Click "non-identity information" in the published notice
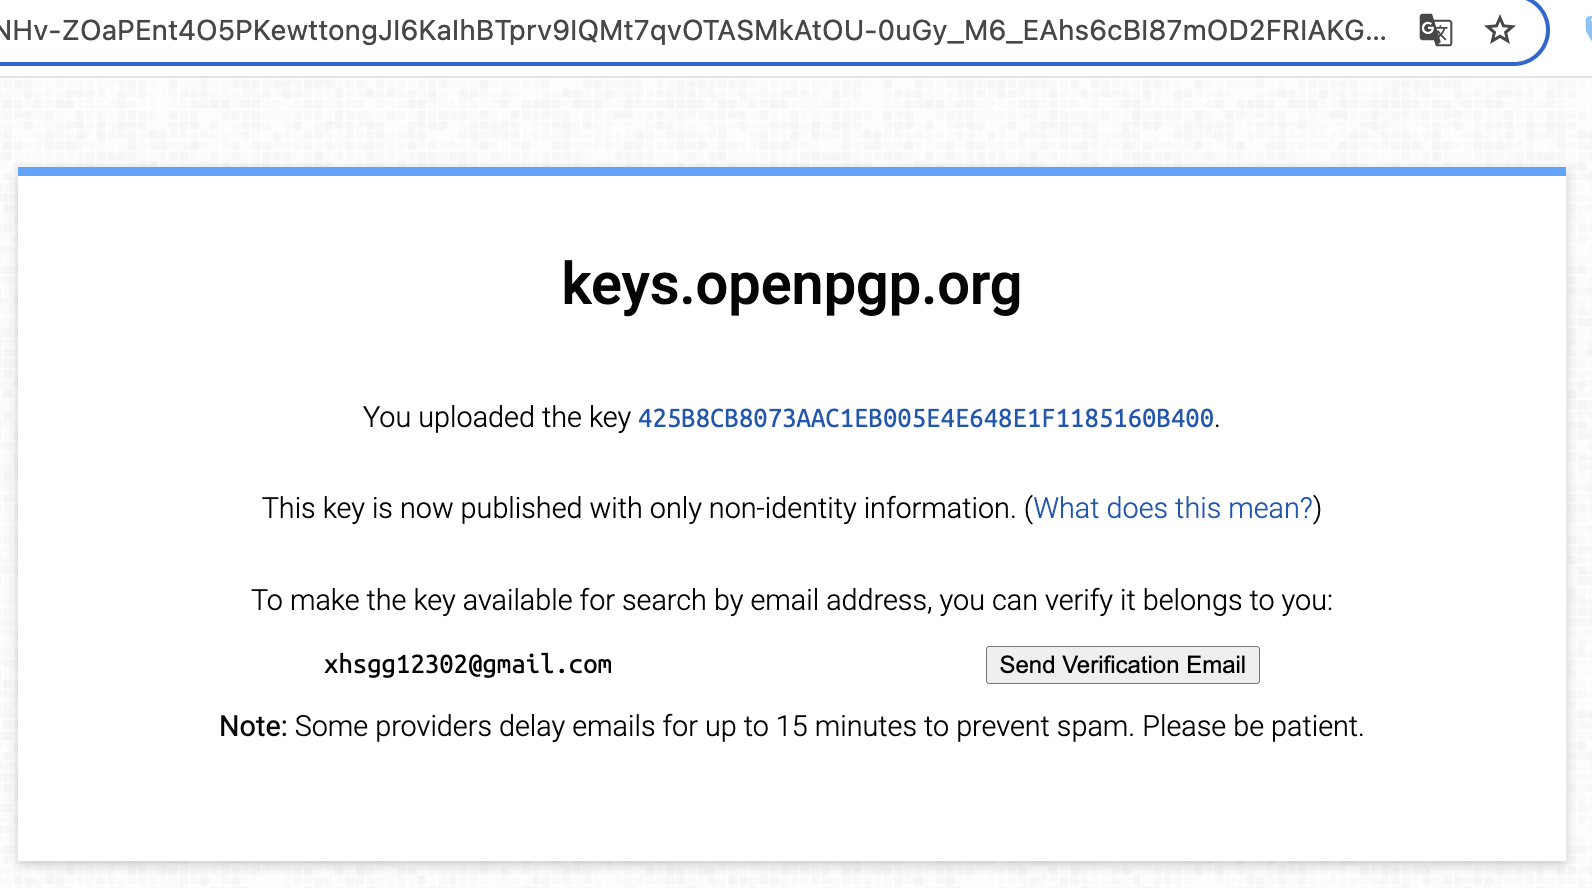Screen dimensions: 1592x888 861,508
